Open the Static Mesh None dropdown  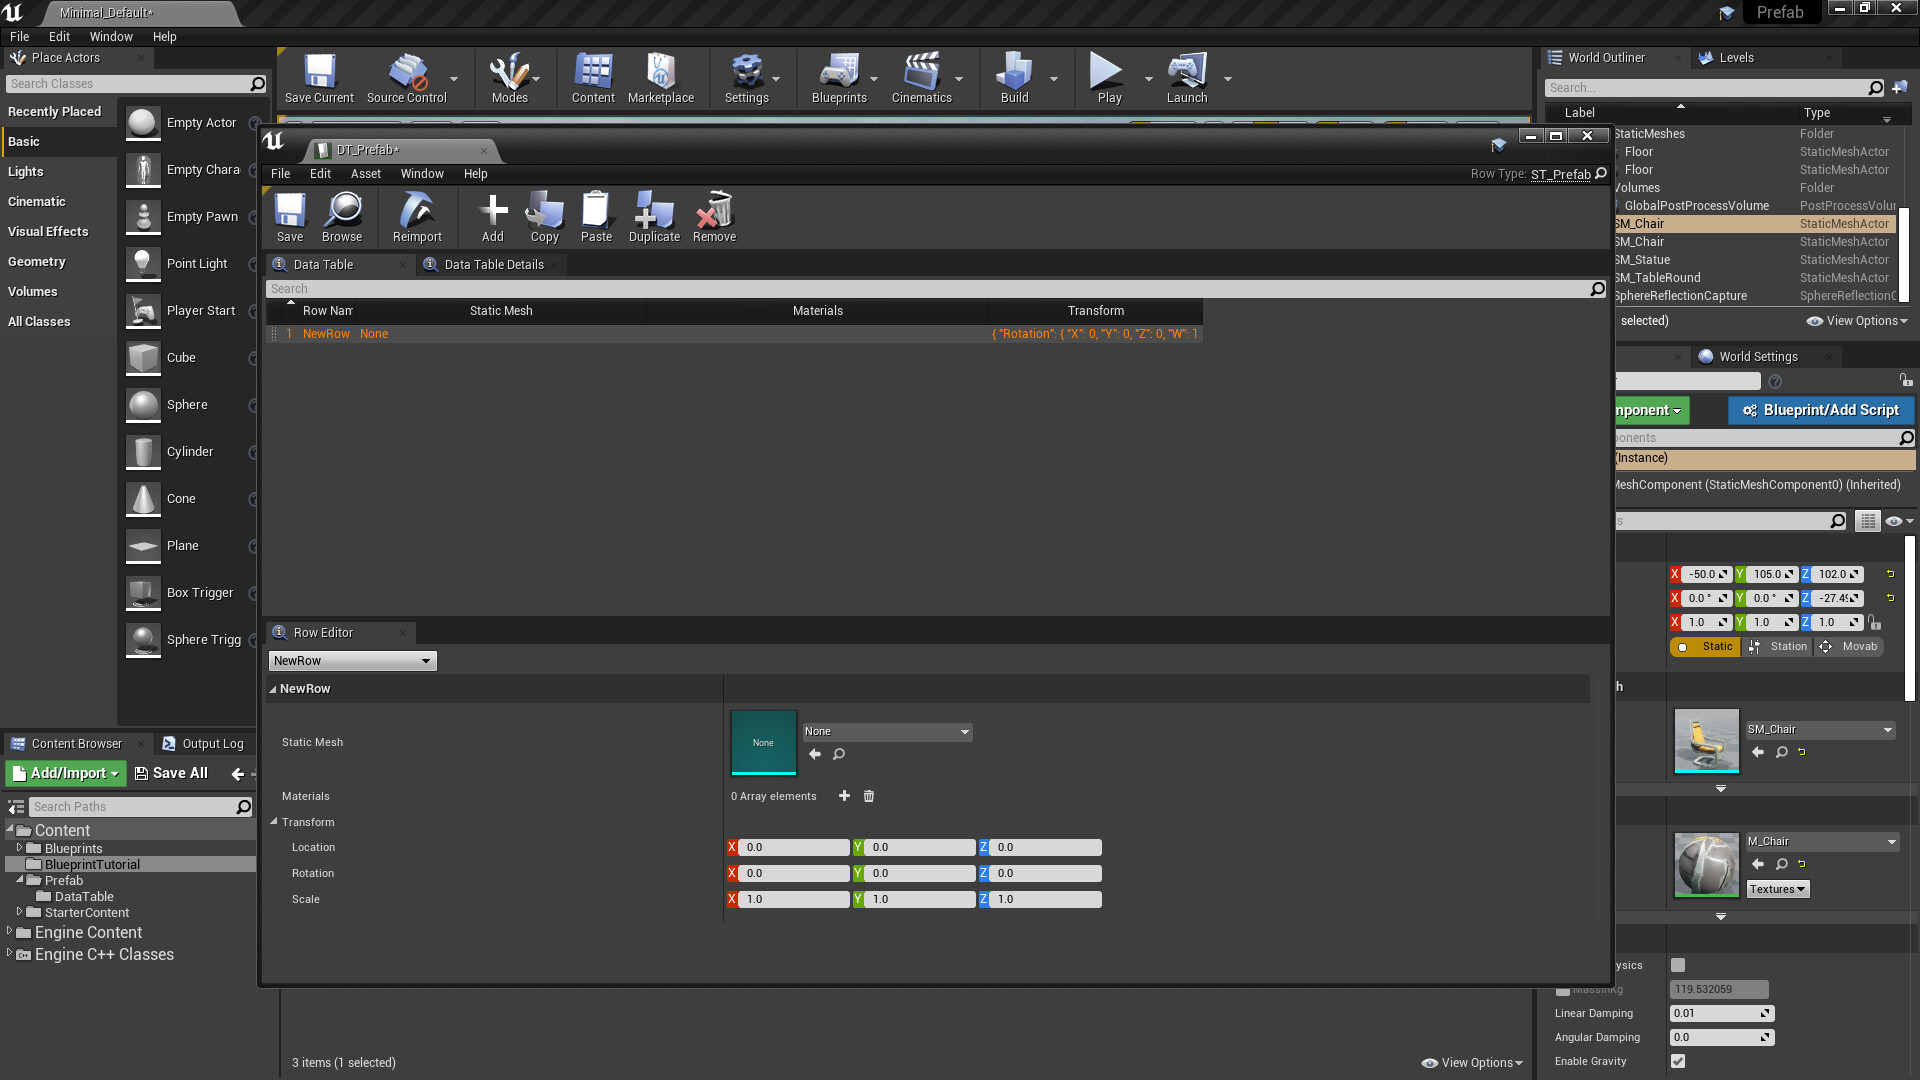(x=886, y=731)
